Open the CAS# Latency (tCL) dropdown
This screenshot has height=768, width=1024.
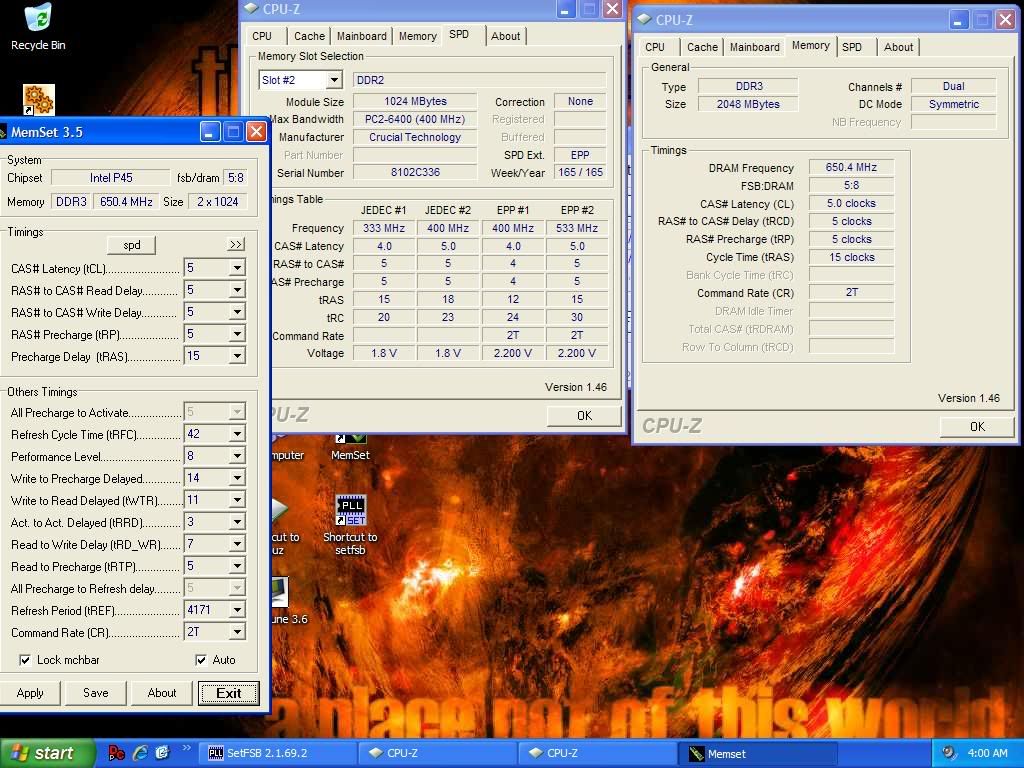[237, 268]
